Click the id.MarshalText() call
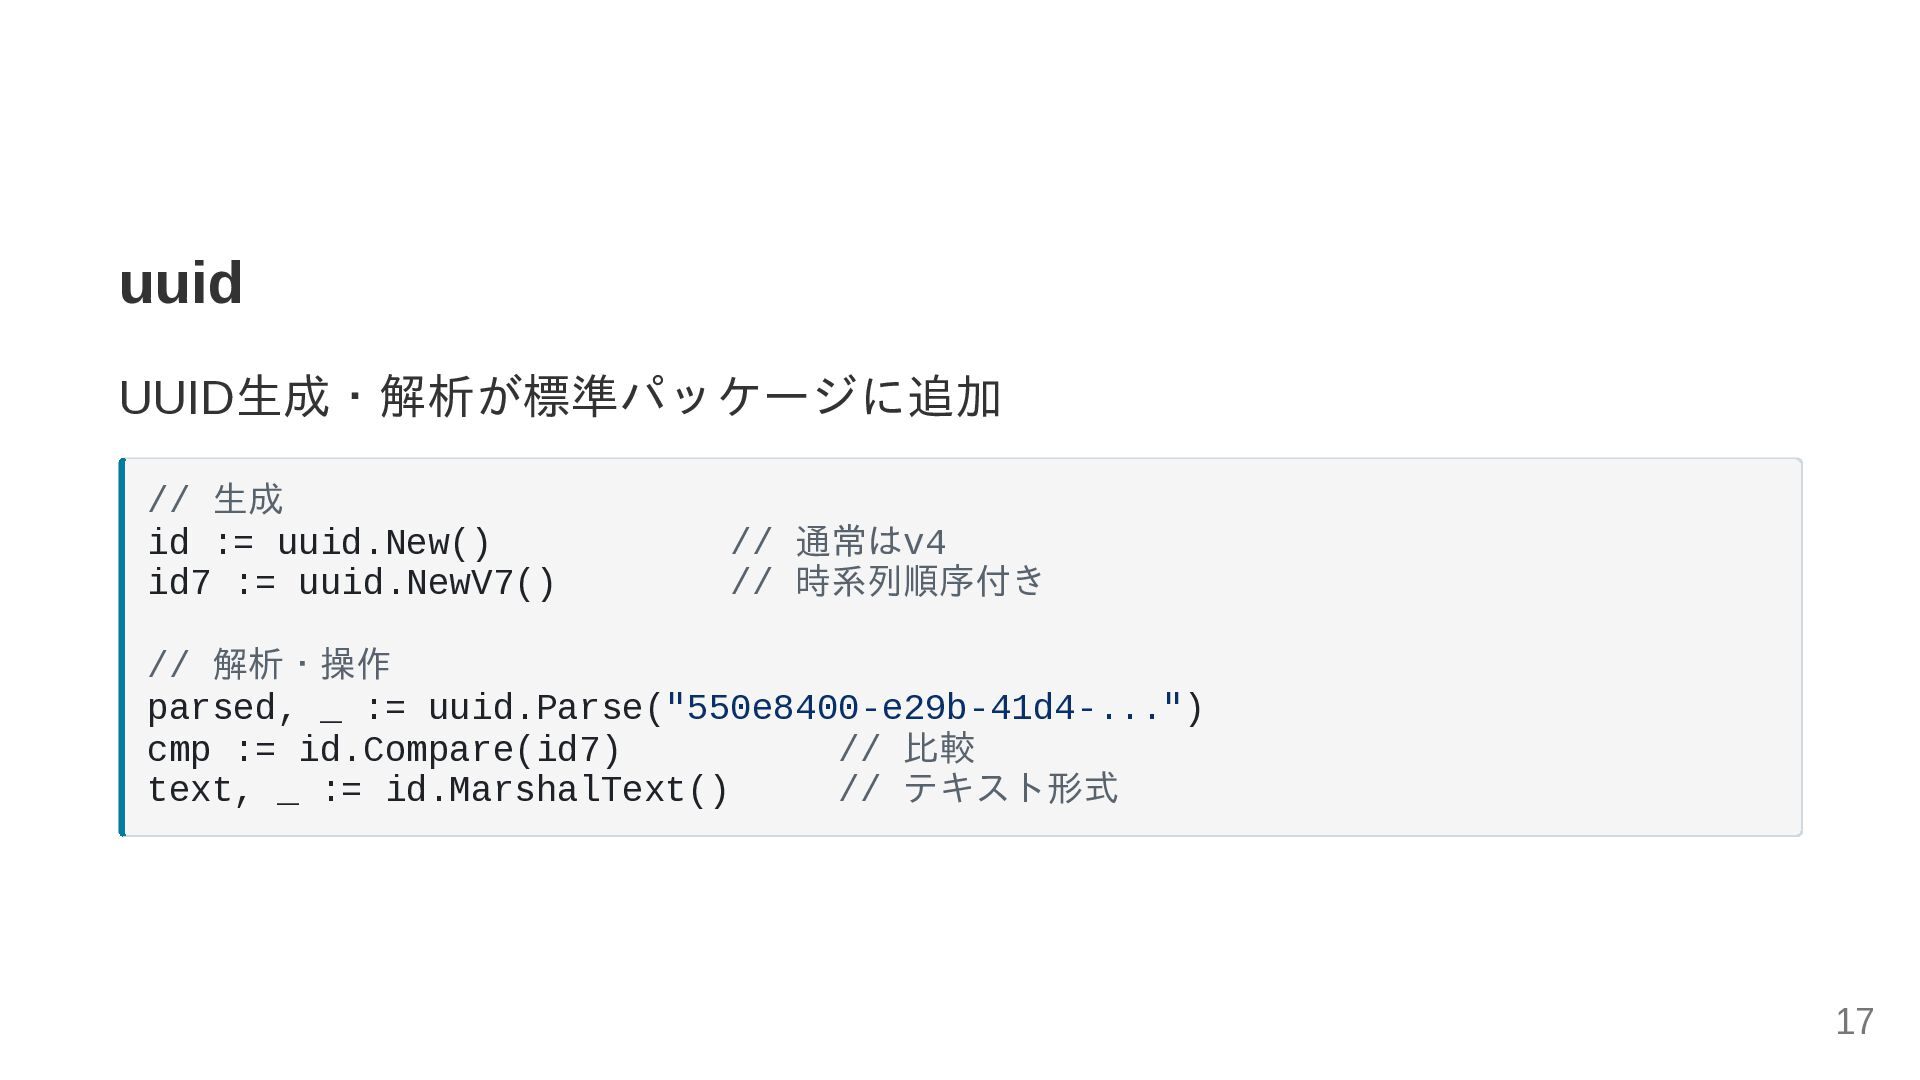This screenshot has width=1920, height=1080. 557,790
